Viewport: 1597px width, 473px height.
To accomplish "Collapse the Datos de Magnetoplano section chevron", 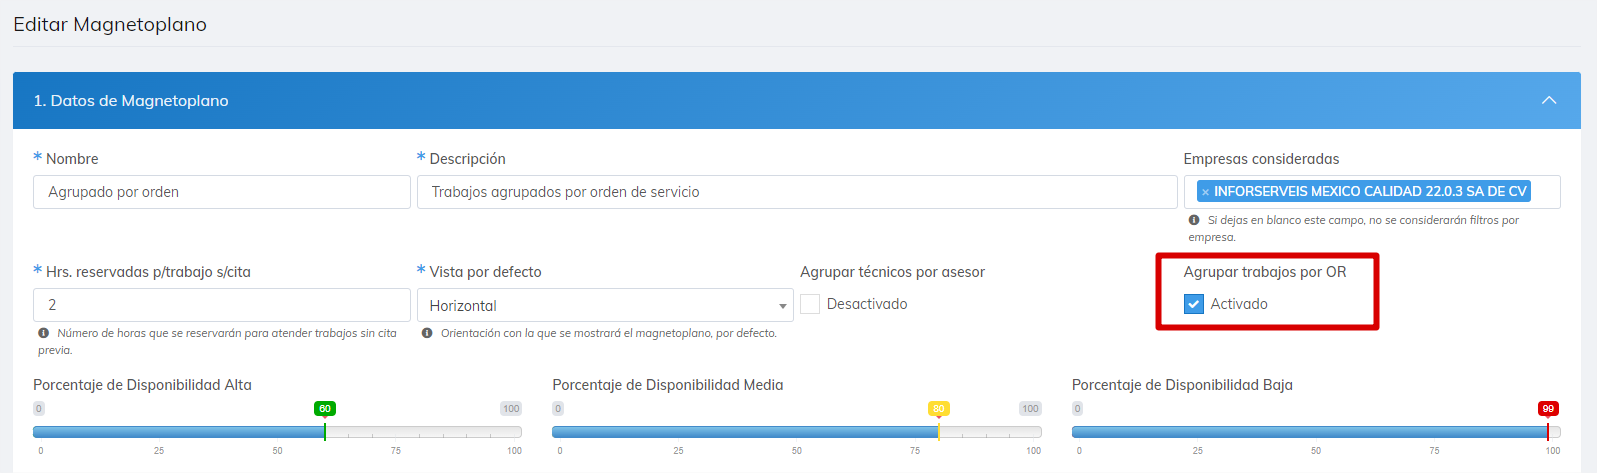I will coord(1548,100).
